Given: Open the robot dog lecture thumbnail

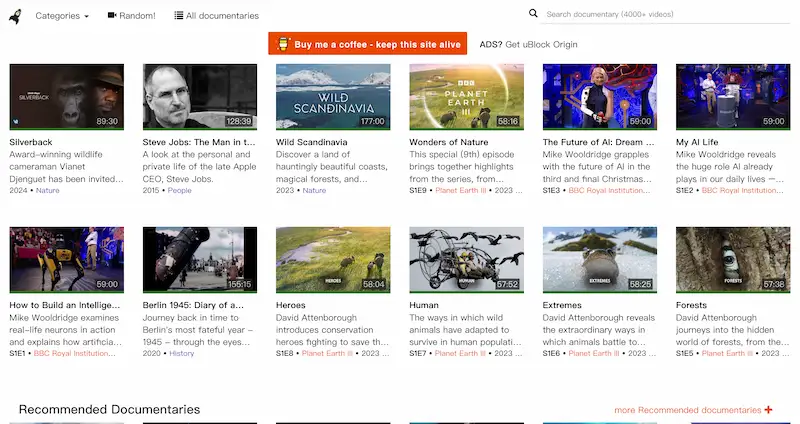Looking at the screenshot, I should [66, 260].
